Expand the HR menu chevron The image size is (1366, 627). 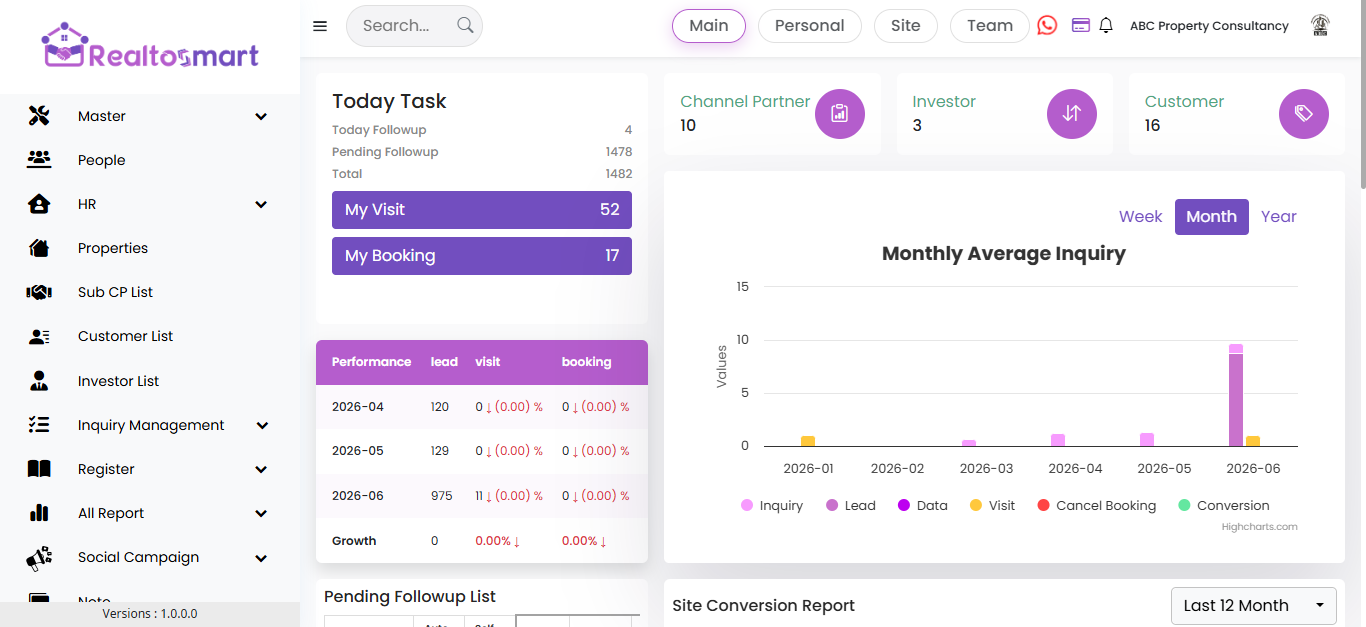click(x=261, y=204)
